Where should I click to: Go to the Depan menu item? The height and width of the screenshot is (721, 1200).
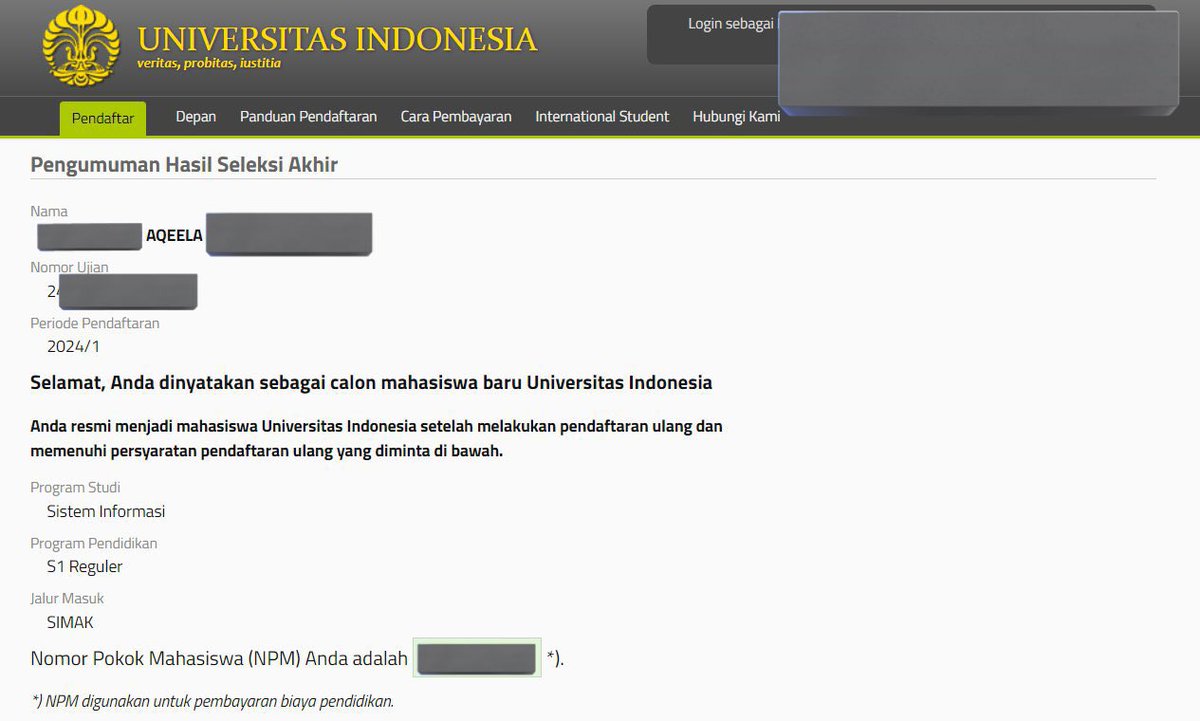point(196,117)
